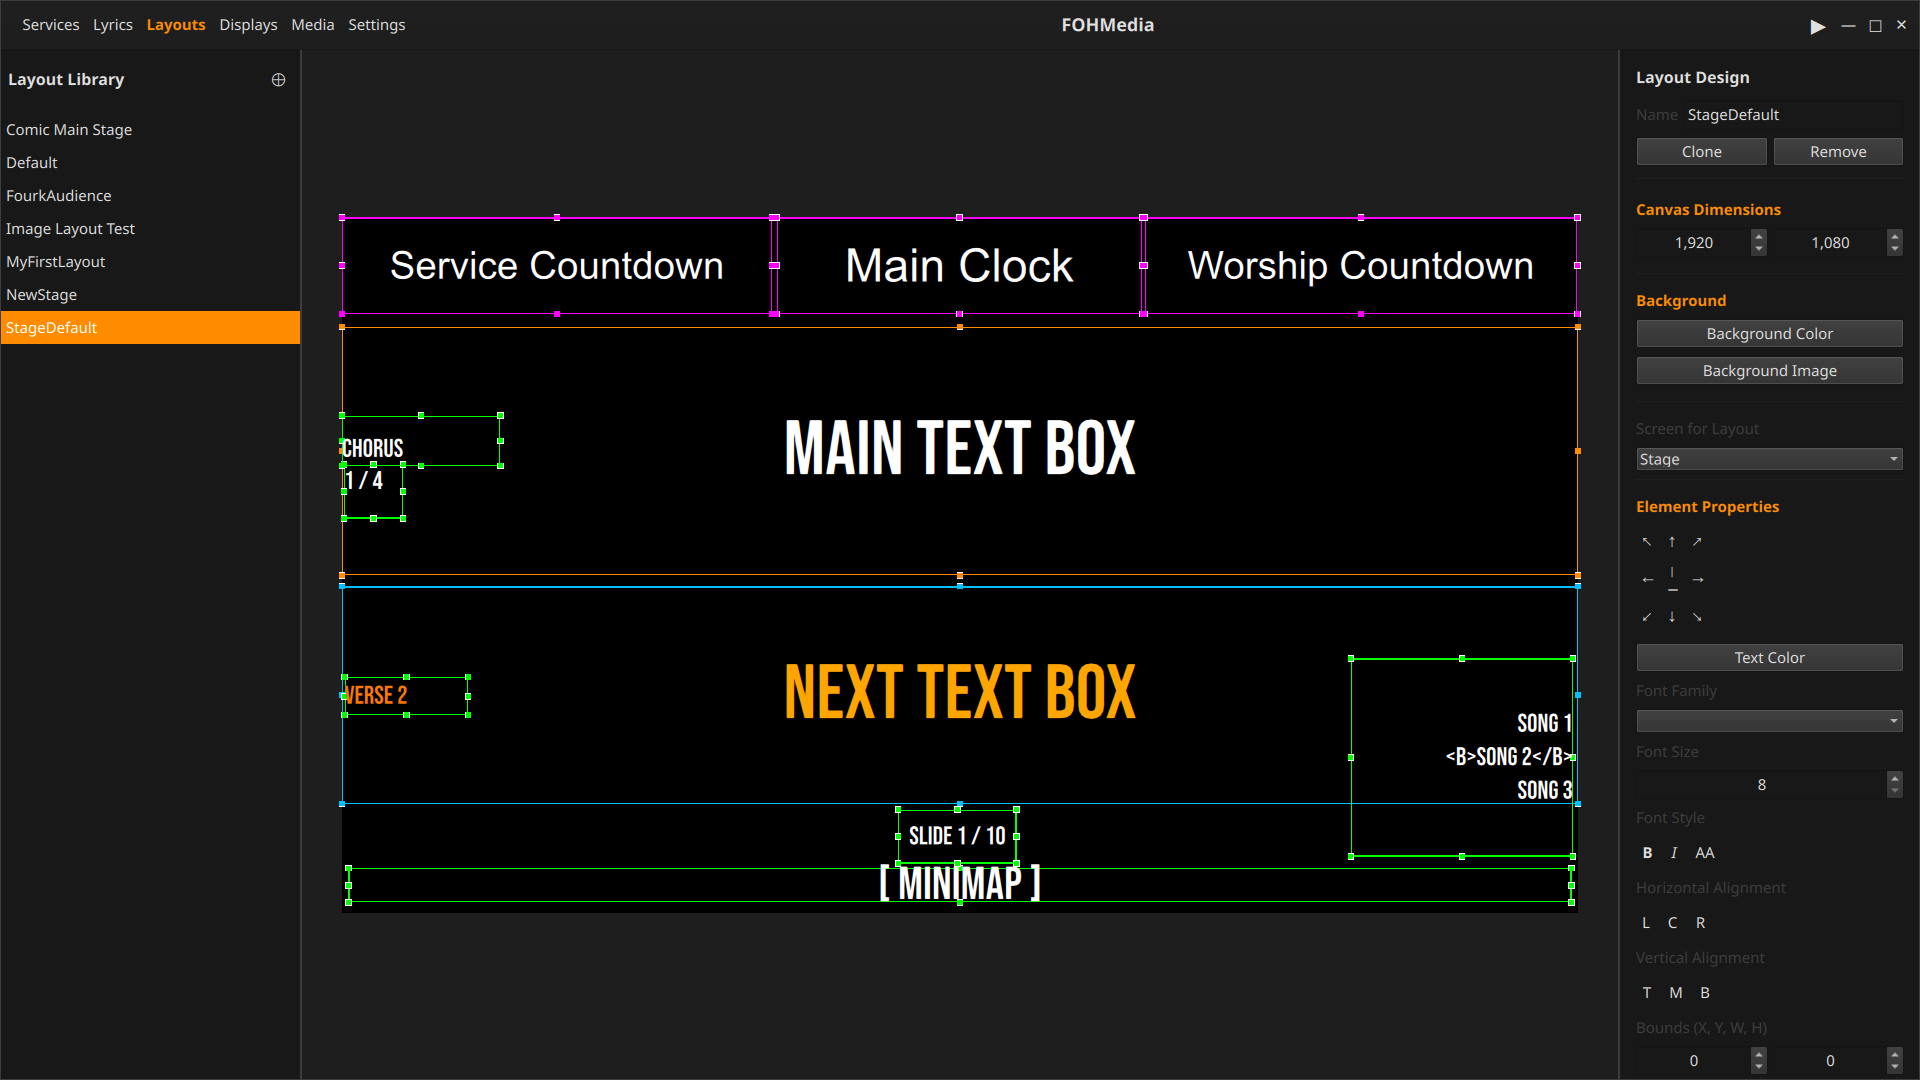Set vertical alignment to middle (M)
1920x1080 pixels.
pyautogui.click(x=1676, y=993)
